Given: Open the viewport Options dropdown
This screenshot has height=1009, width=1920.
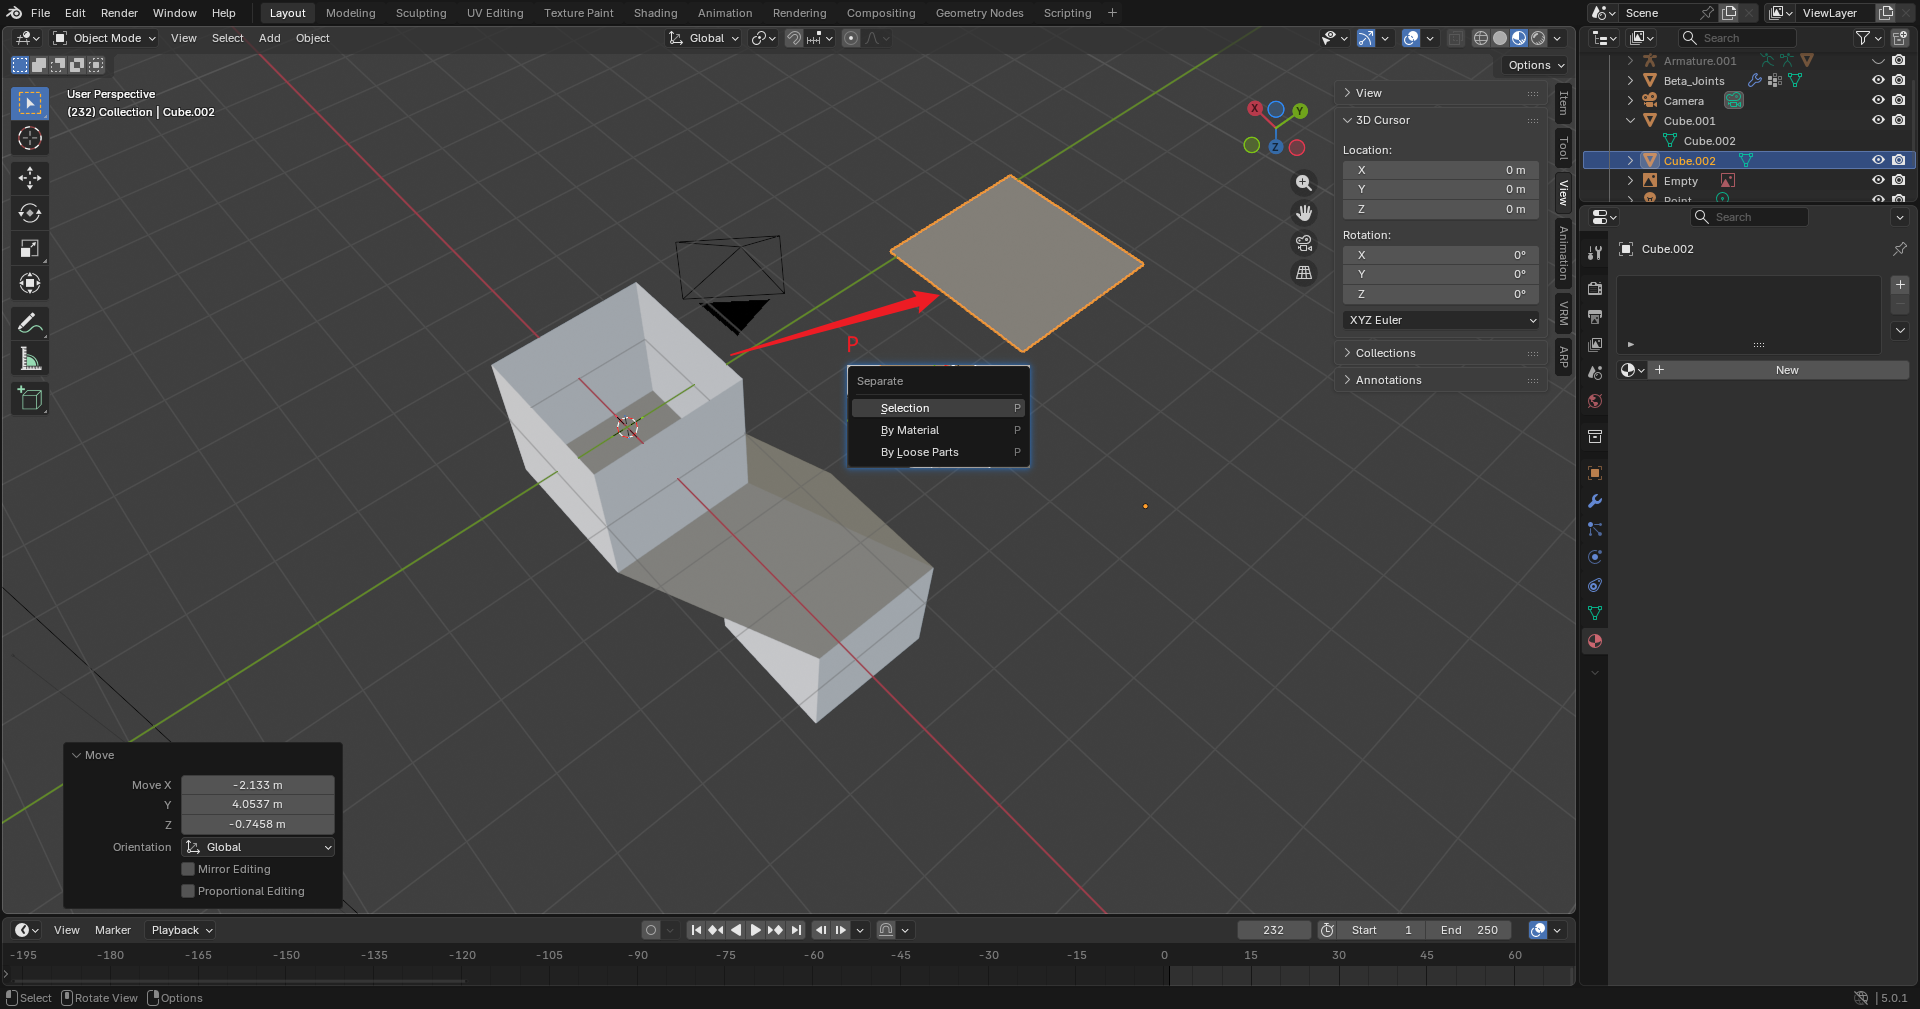Looking at the screenshot, I should click(x=1536, y=65).
